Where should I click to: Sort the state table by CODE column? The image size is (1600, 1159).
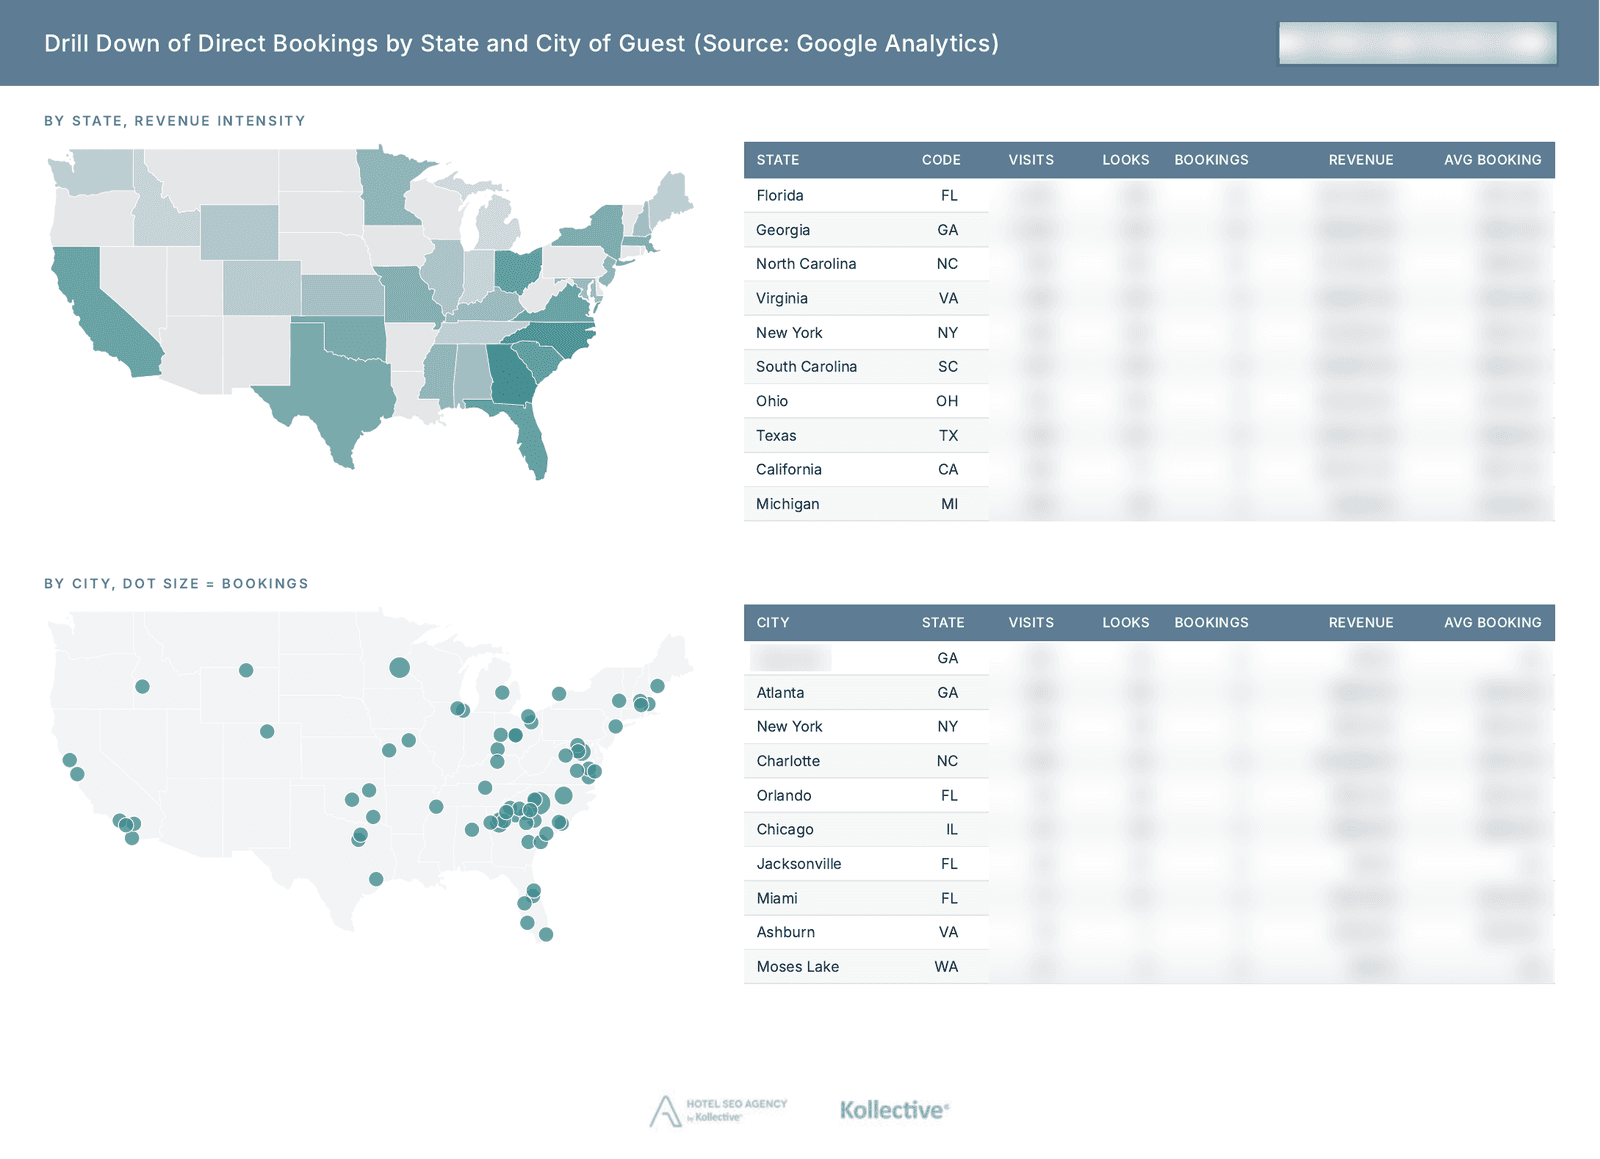point(941,160)
